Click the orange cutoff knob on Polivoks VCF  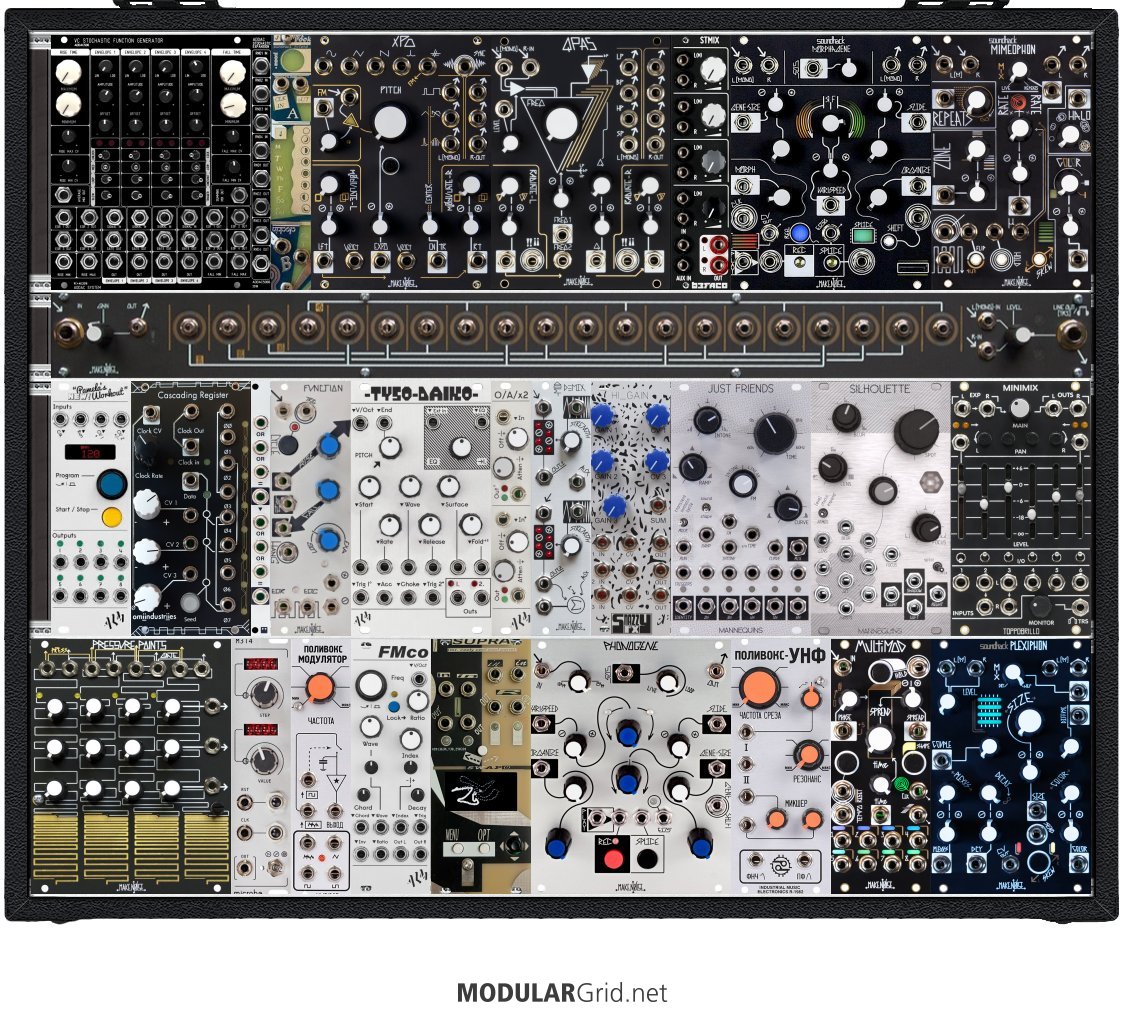tap(760, 687)
